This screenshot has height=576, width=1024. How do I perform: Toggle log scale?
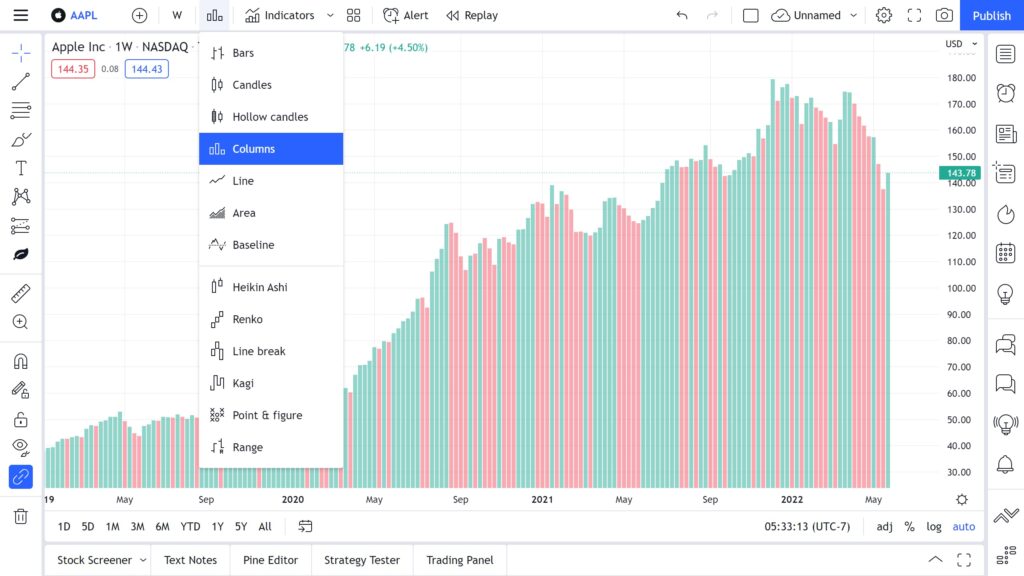pos(934,526)
